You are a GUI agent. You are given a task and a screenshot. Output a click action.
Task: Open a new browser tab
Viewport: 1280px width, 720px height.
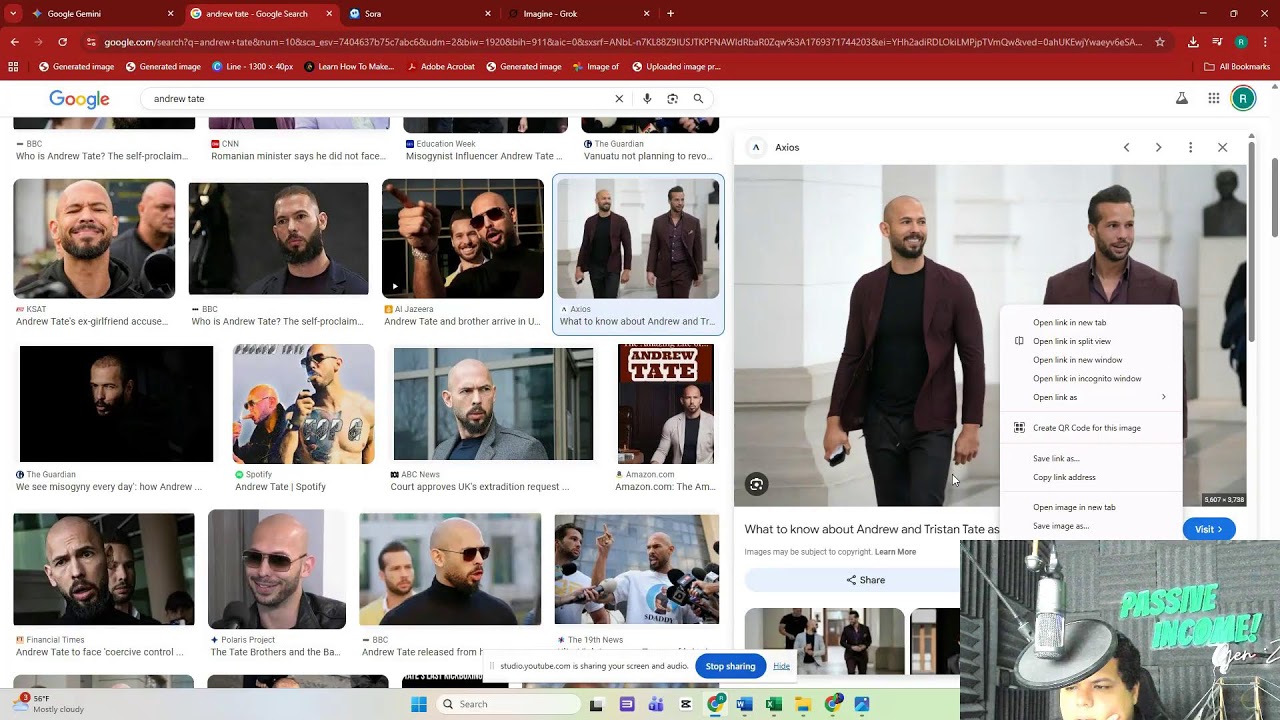pos(670,14)
